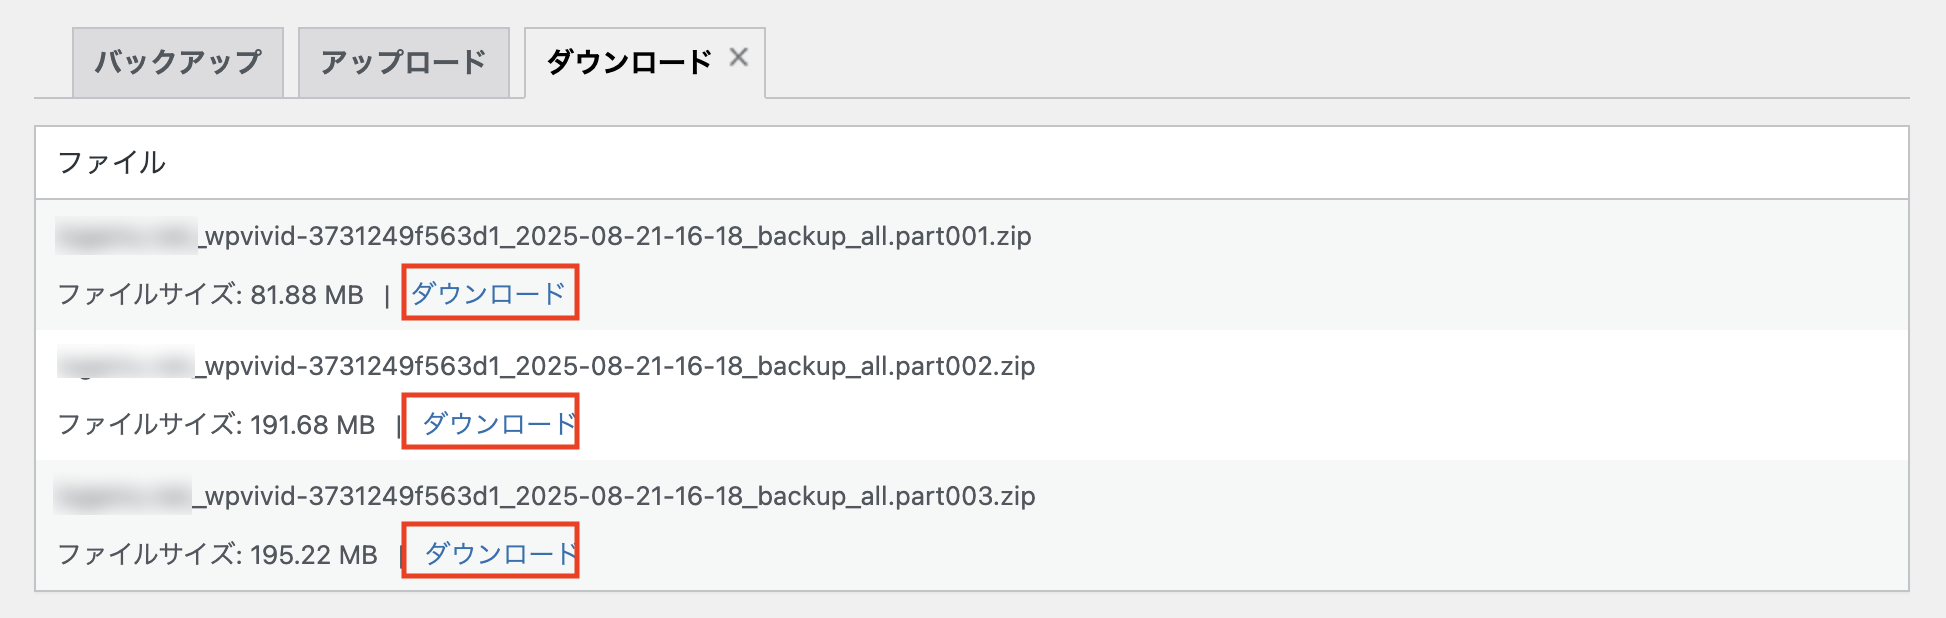Screen dimensions: 1946x618
Task: Click the blurred prefix of the part001 filename
Action: pos(127,236)
